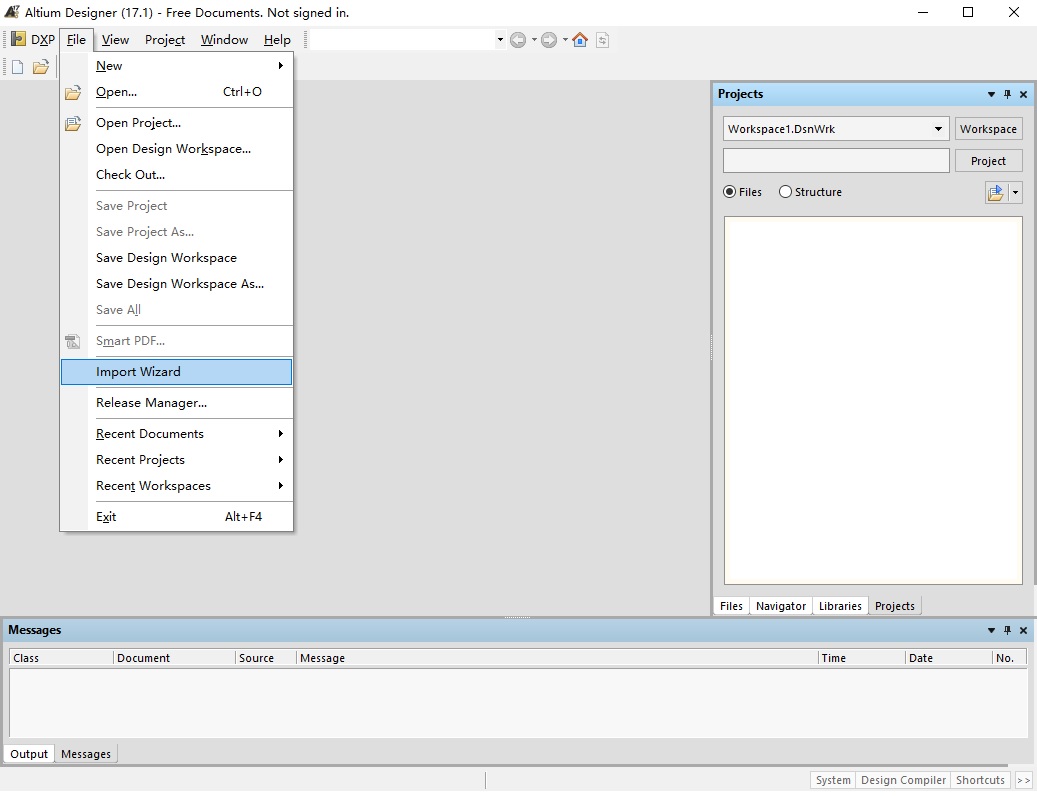Click the Message column header
Viewport: 1037px width, 796px height.
coord(557,658)
